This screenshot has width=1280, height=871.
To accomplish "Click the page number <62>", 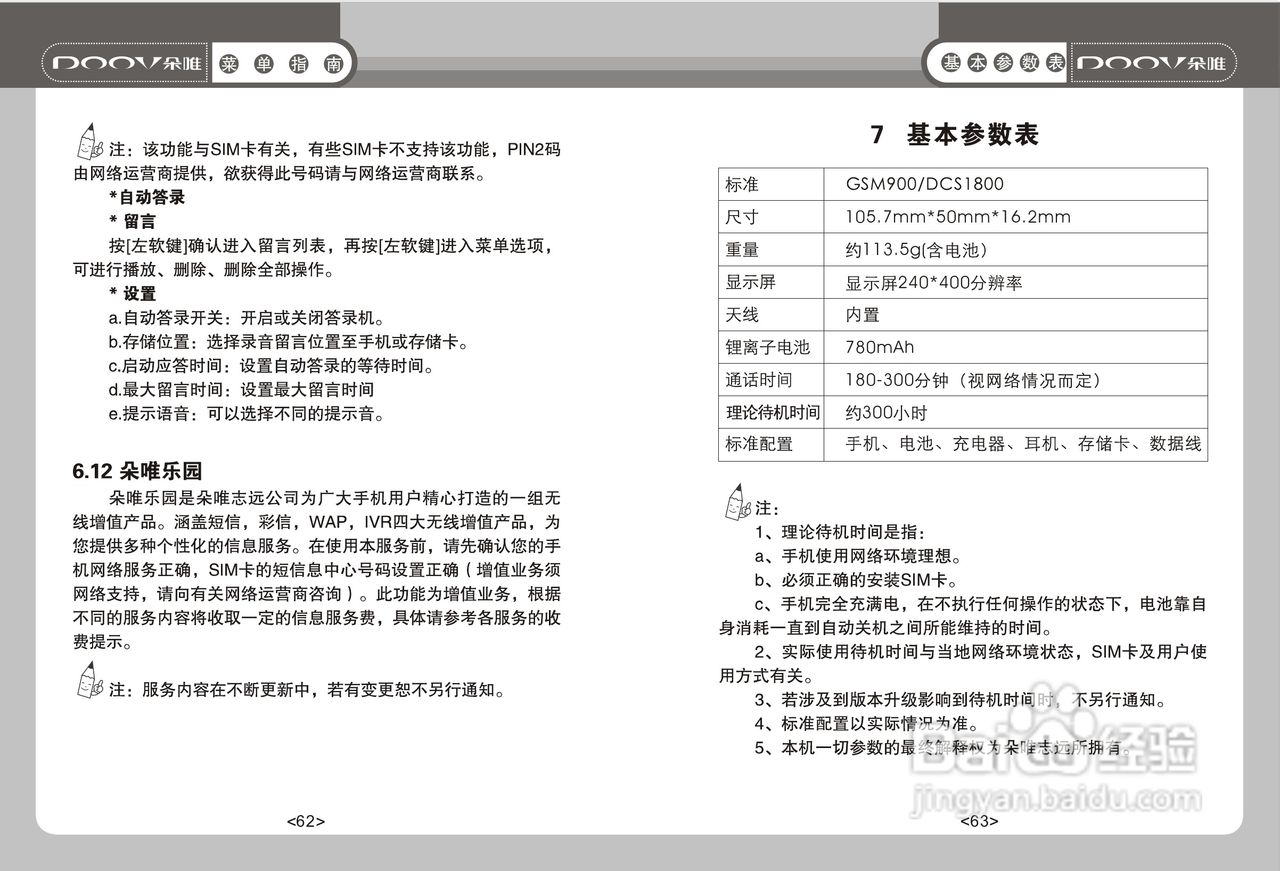I will [x=306, y=821].
